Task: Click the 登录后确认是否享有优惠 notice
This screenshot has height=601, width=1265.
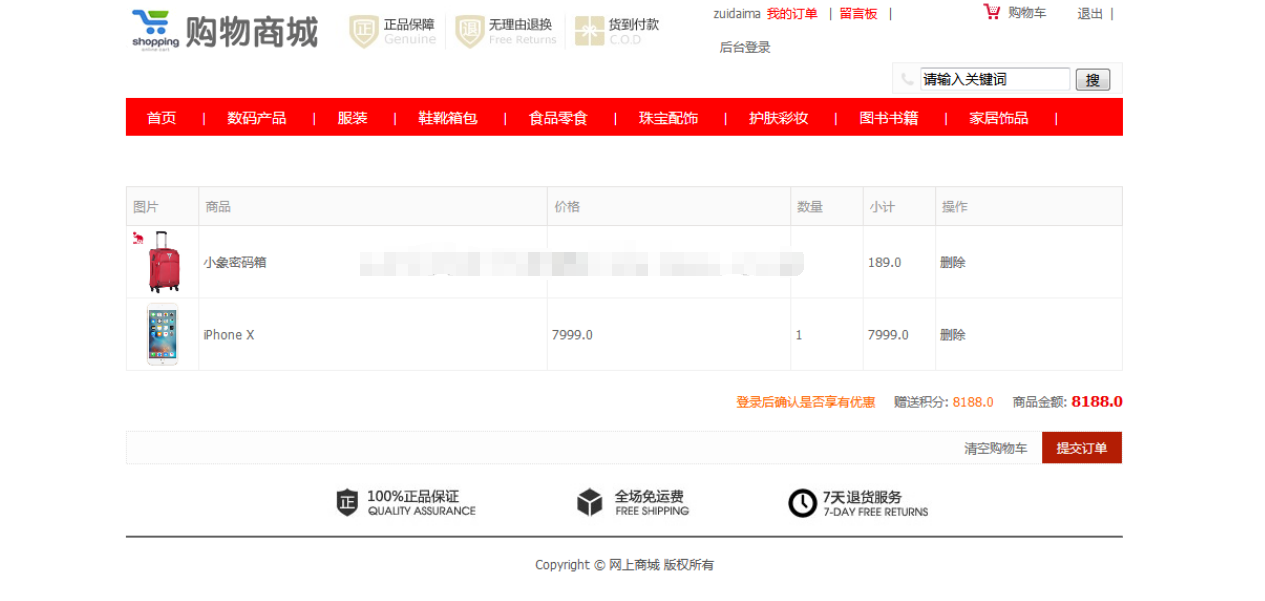Action: tap(806, 402)
